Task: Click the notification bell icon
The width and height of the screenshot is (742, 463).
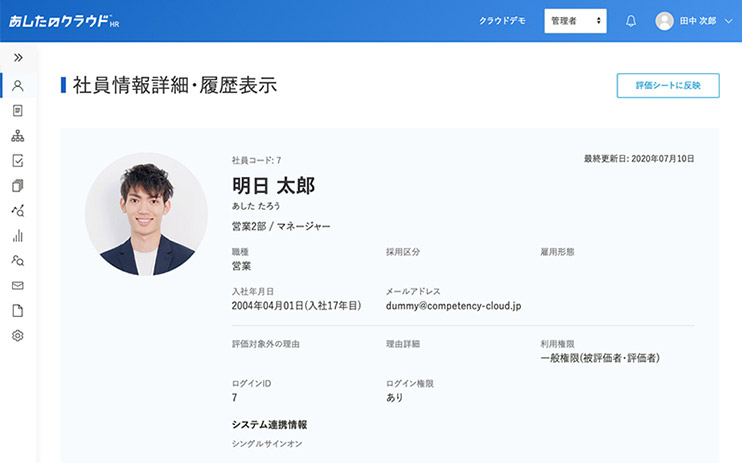Action: pyautogui.click(x=631, y=21)
